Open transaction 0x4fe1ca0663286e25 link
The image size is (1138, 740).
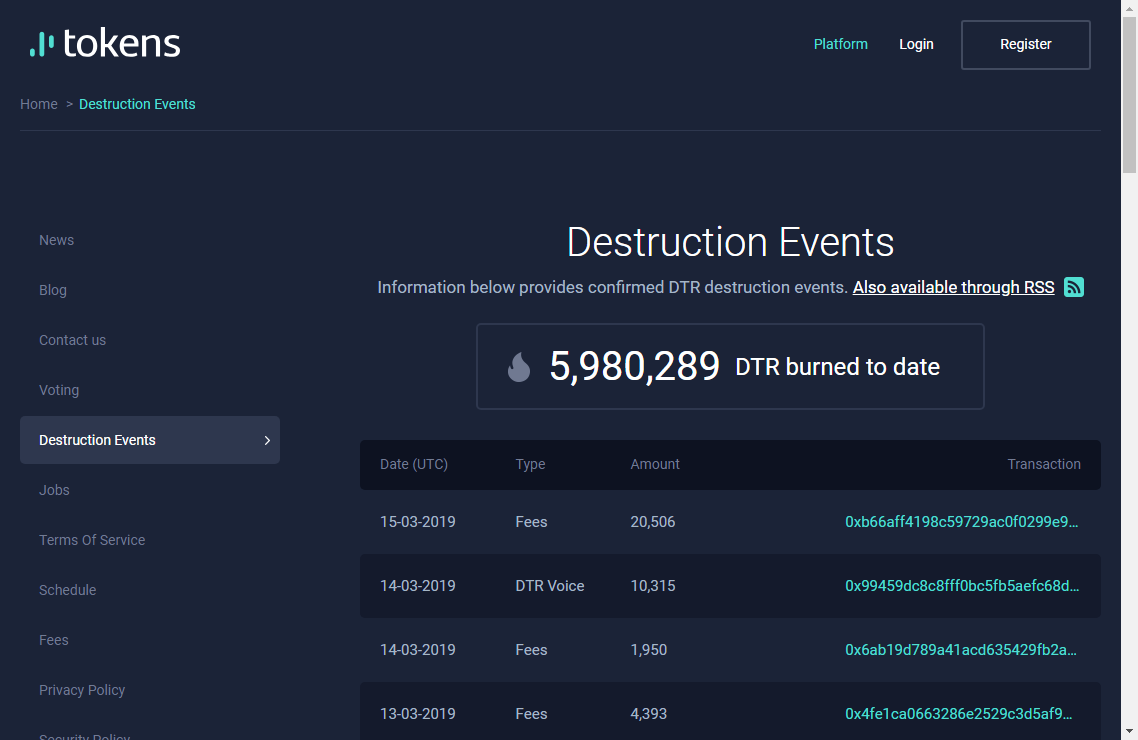coord(959,714)
